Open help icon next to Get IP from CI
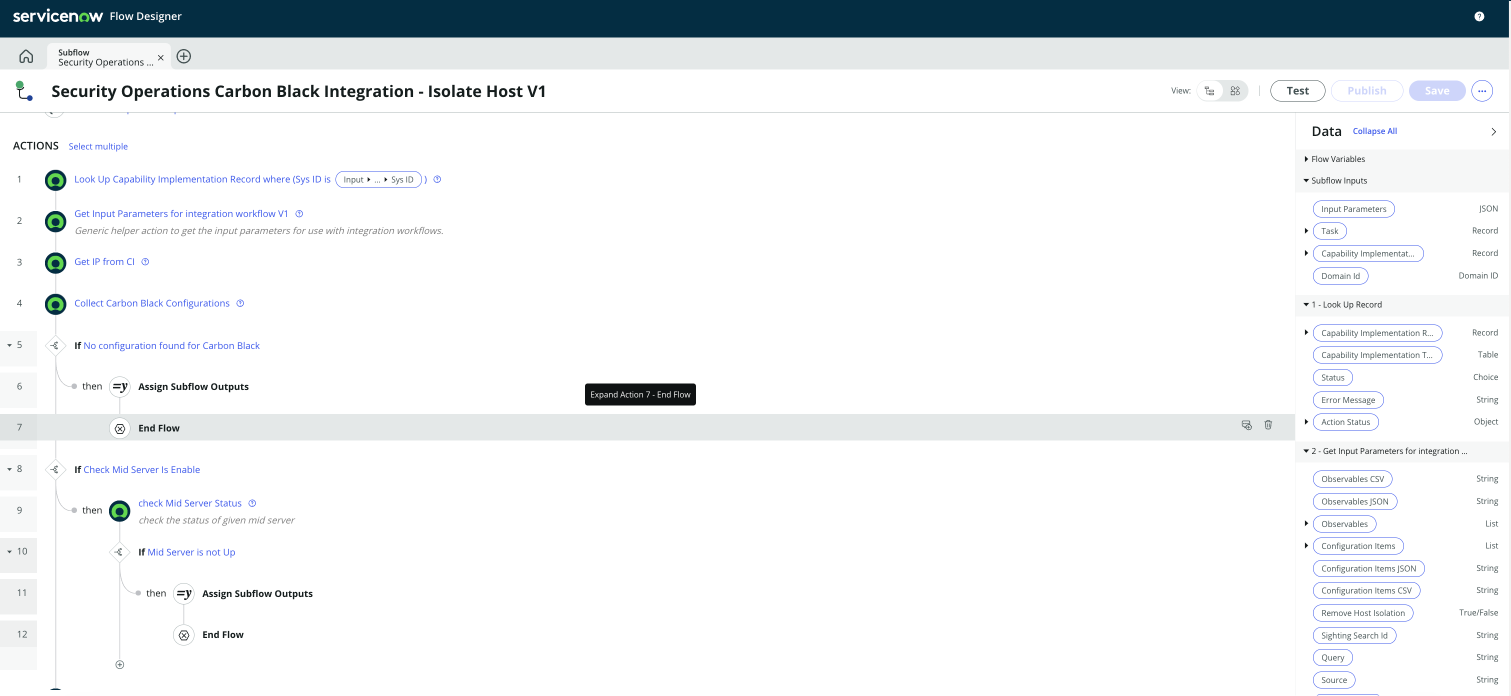The image size is (1511, 696). click(x=145, y=262)
